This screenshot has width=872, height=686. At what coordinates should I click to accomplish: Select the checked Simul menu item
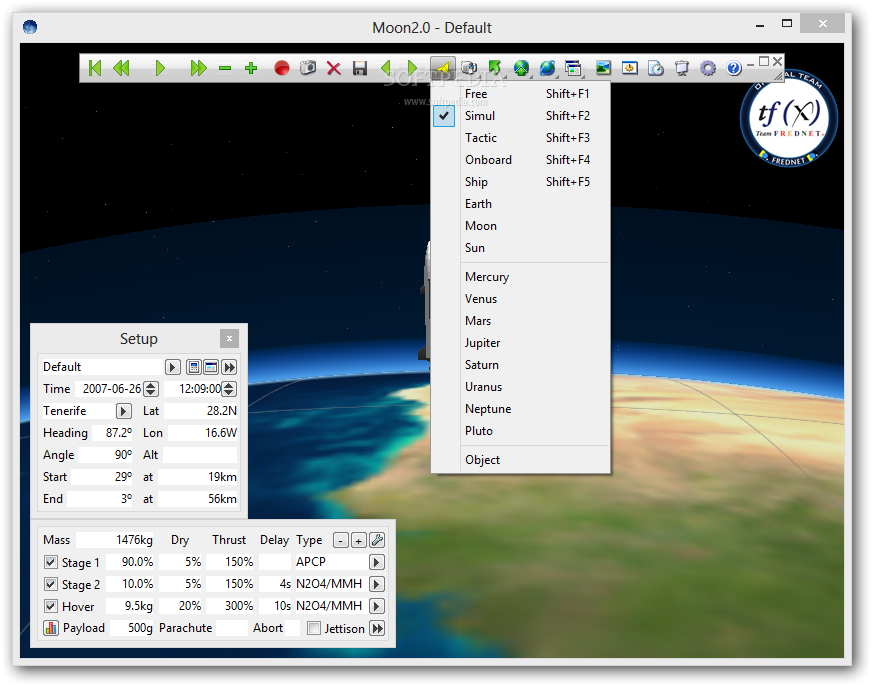(x=521, y=116)
